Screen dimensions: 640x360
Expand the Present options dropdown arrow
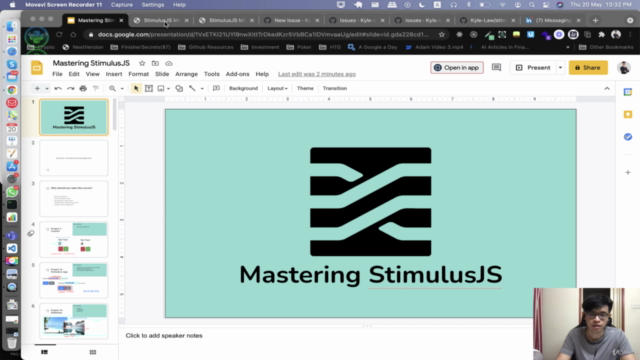pyautogui.click(x=560, y=68)
